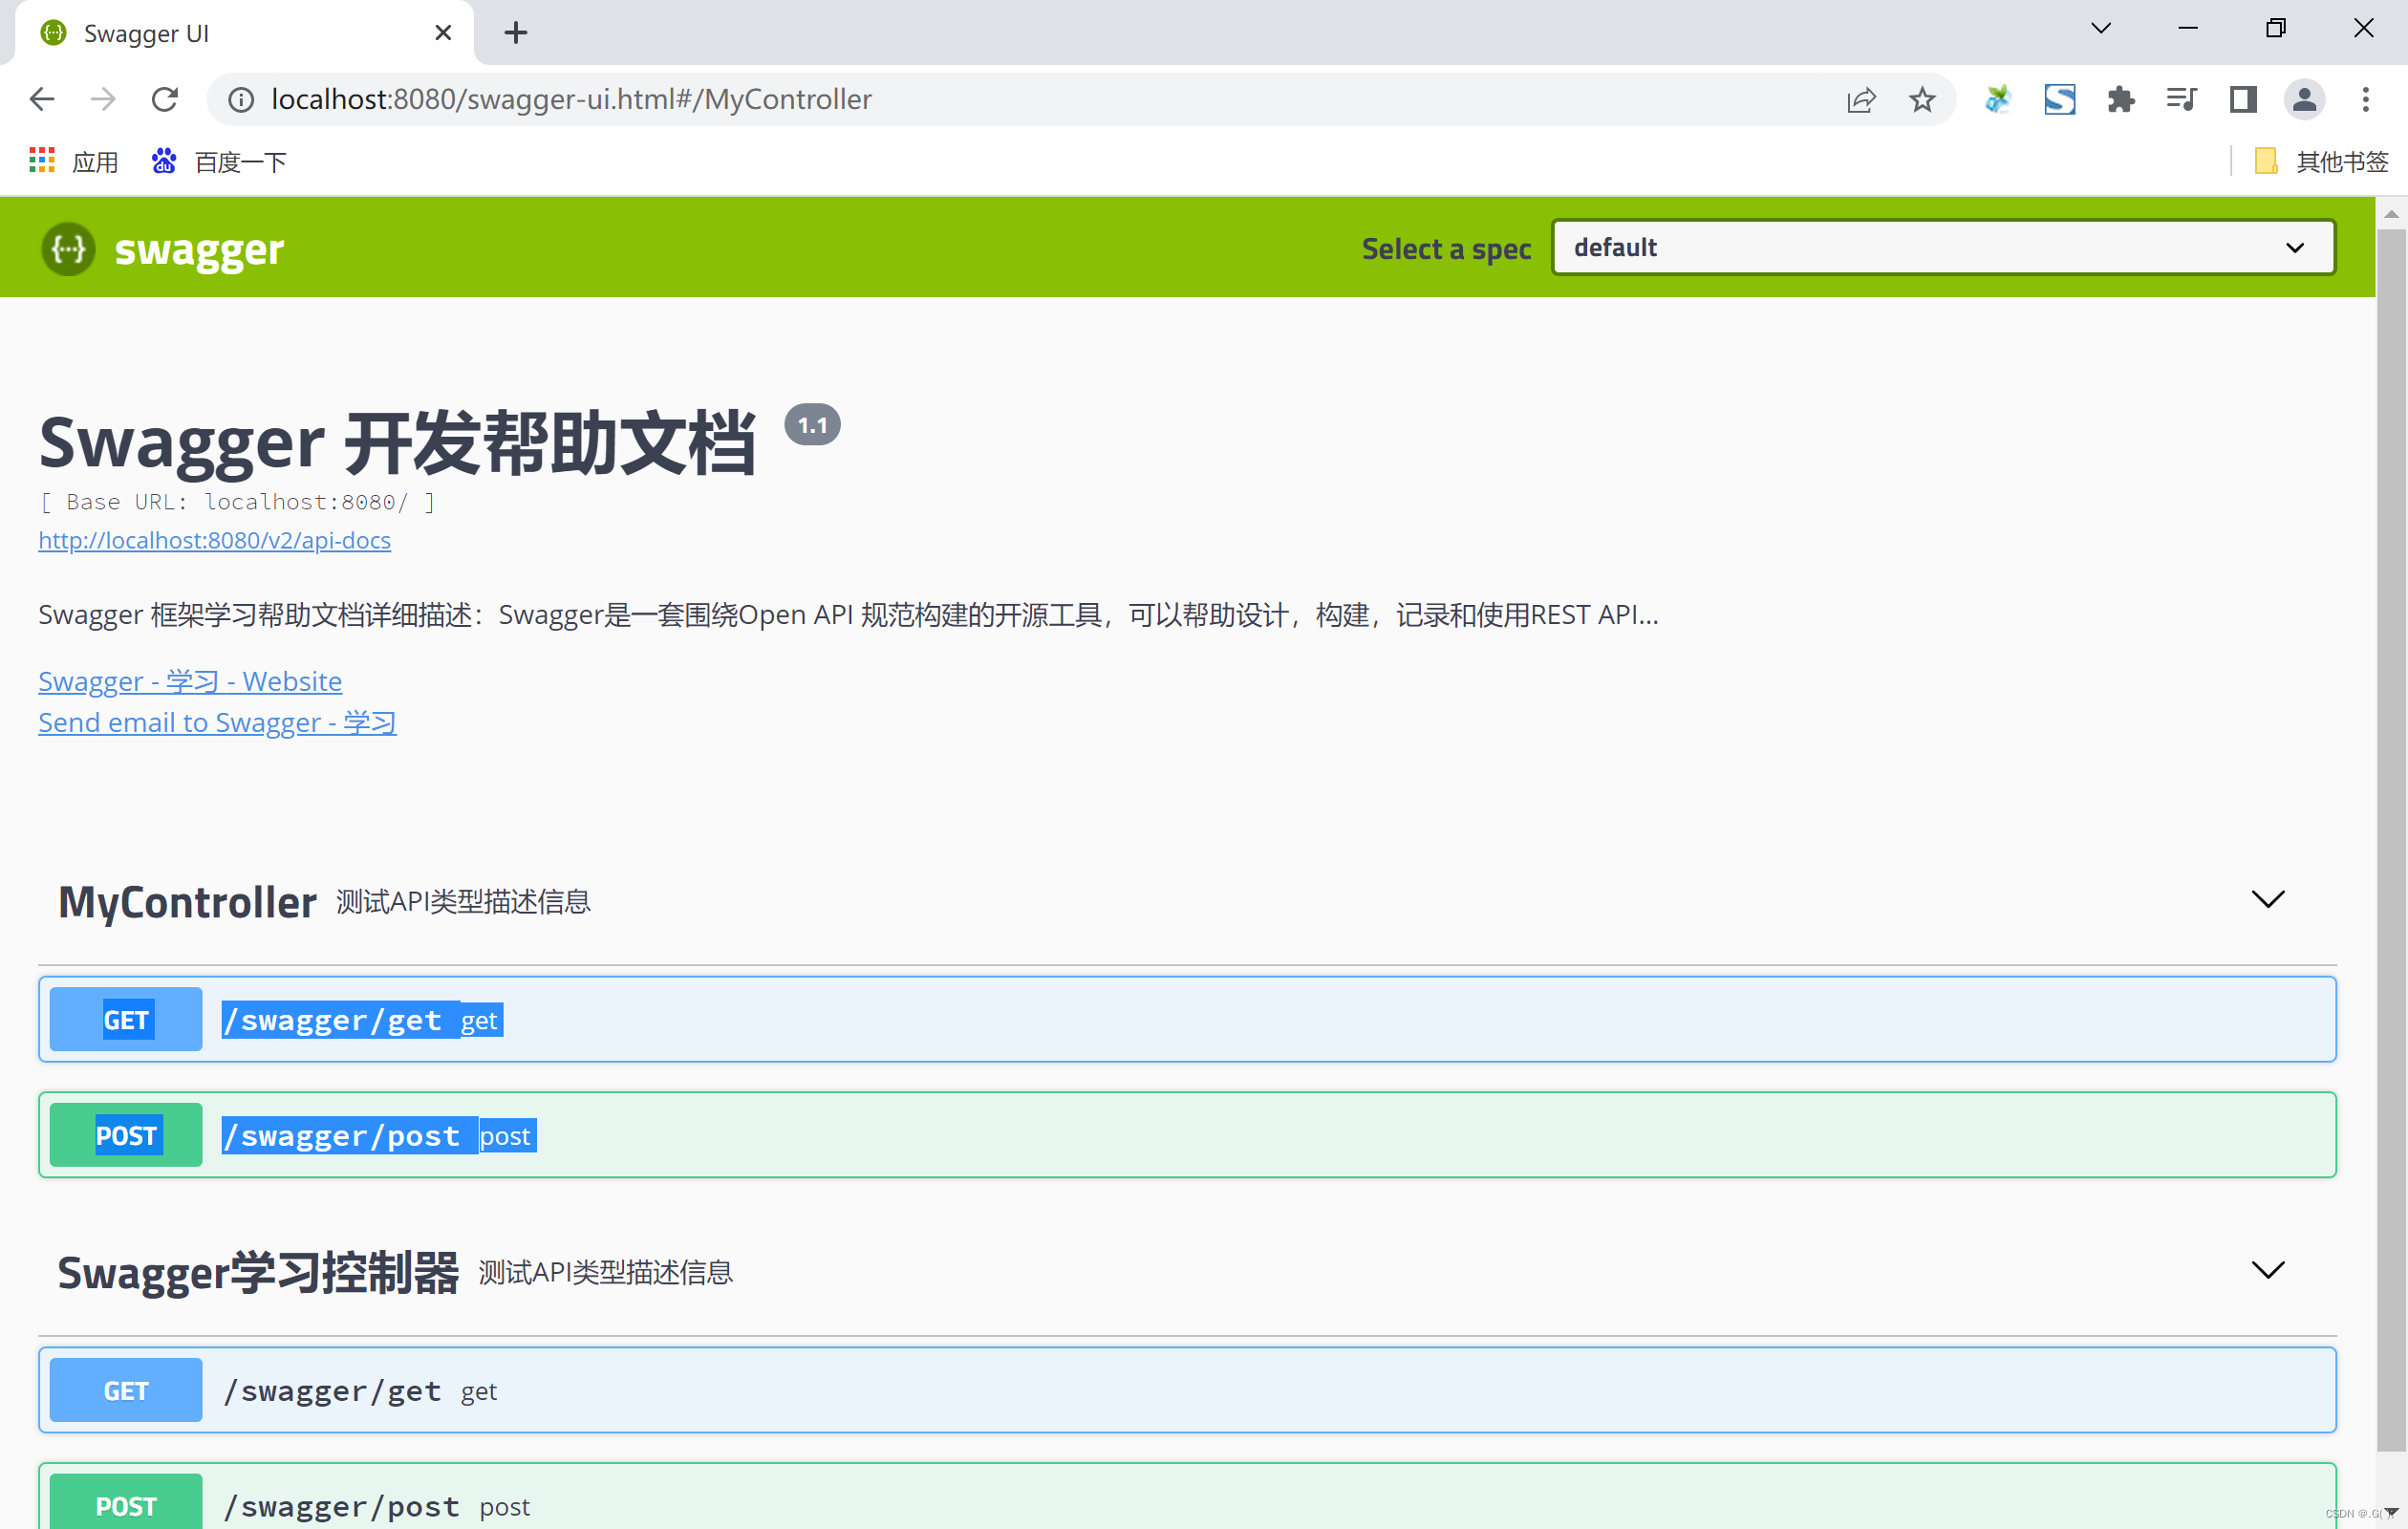Expand Swagger学习控制器 GET /swagger/get operation

tap(1187, 1390)
